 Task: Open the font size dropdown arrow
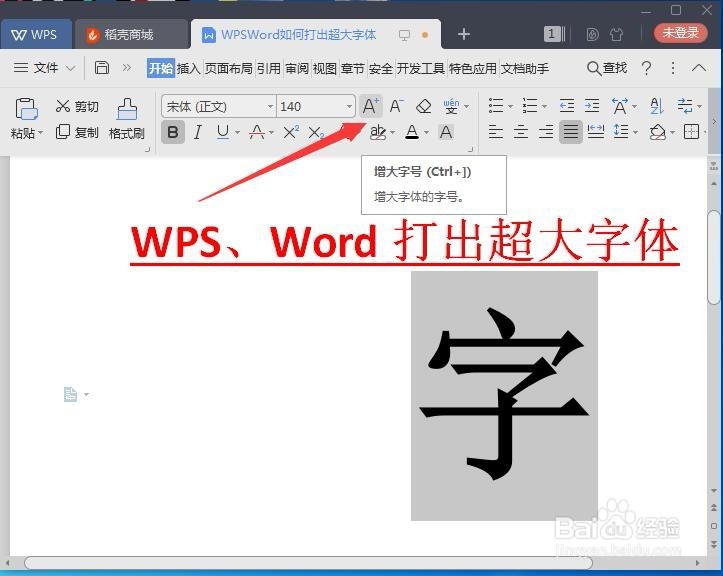pos(349,107)
